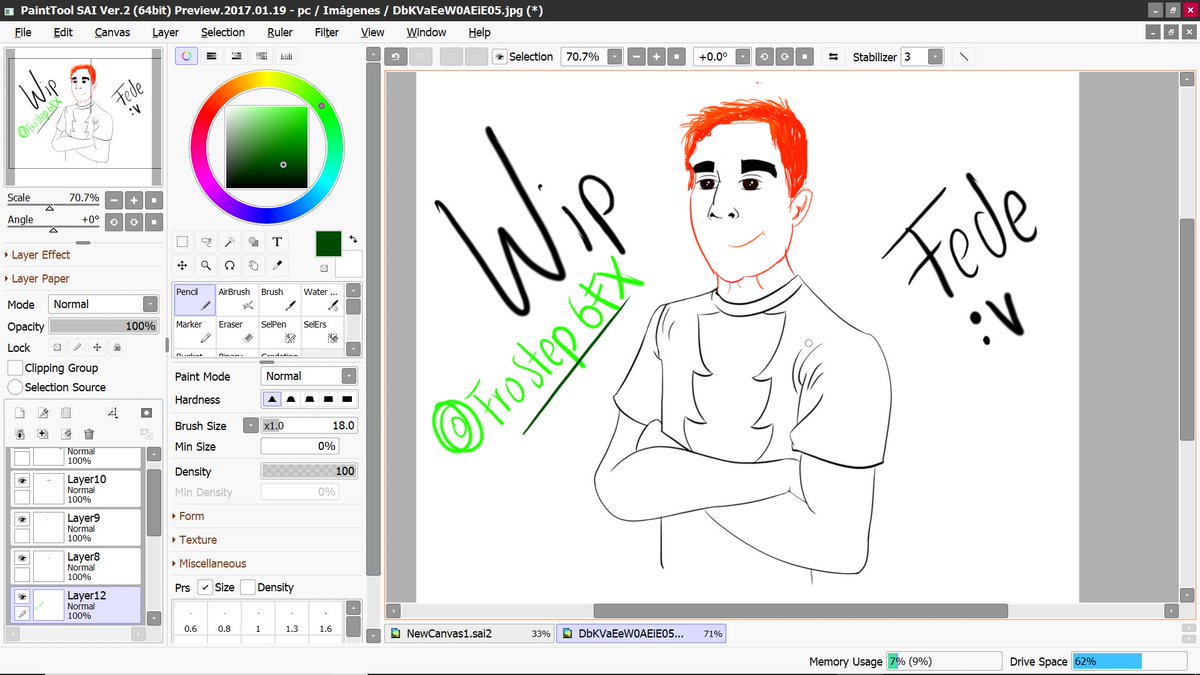Image resolution: width=1200 pixels, height=675 pixels.
Task: Select the Magic Wand tool
Action: tap(230, 241)
